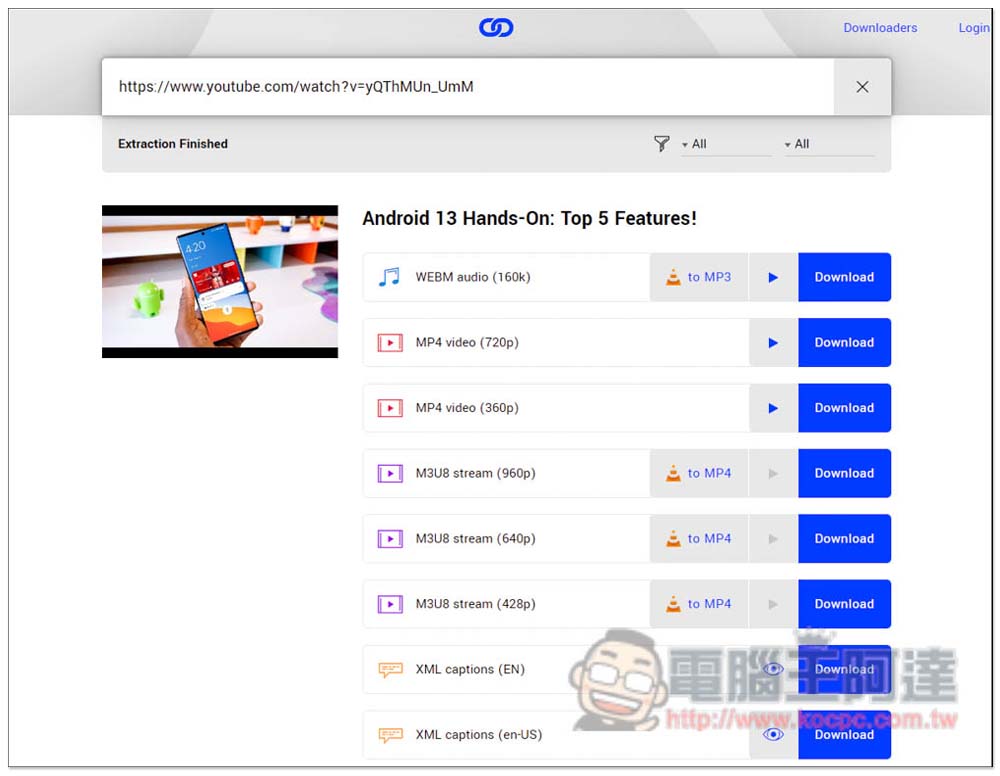Viewport: 1000px width, 776px height.
Task: Open the first All filter dropdown
Action: tap(725, 144)
